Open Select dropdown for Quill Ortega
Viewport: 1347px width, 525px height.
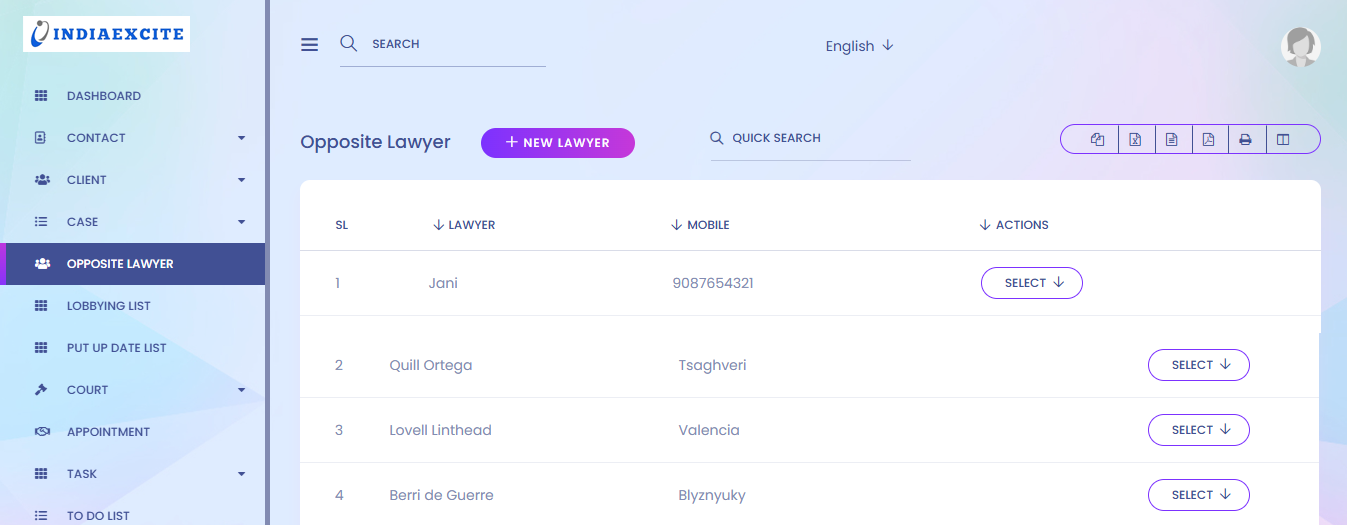[1198, 365]
